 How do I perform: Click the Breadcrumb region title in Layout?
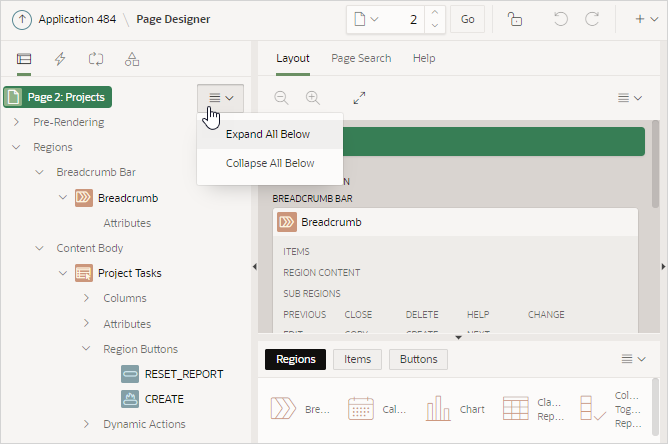click(x=331, y=222)
